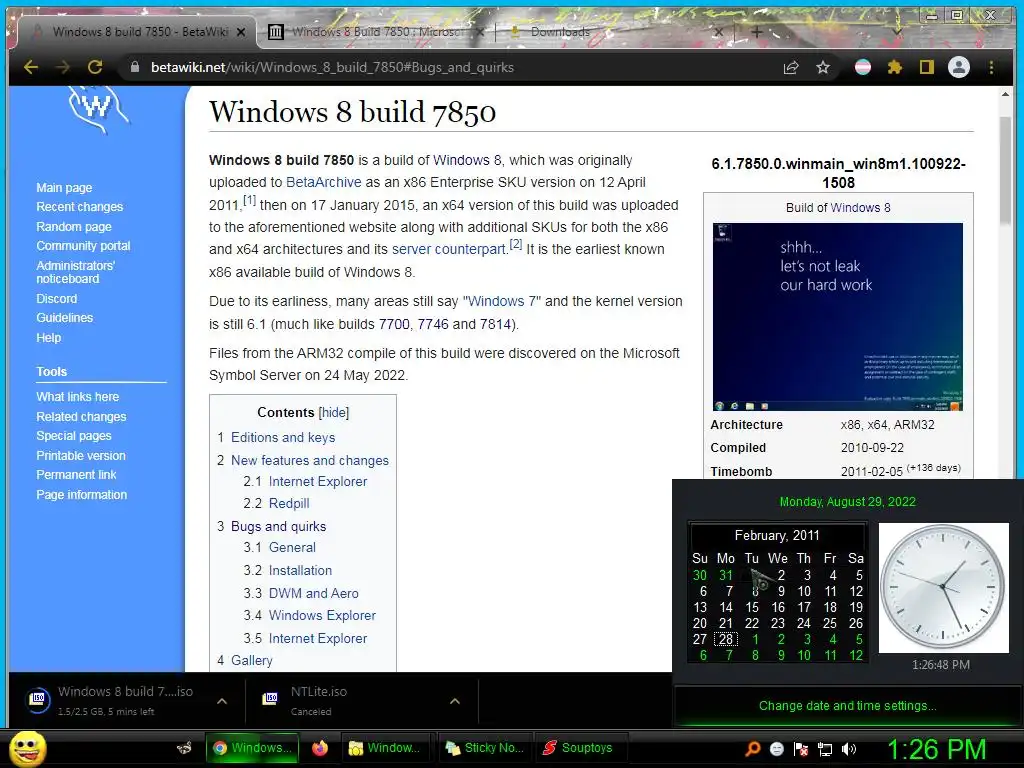View site information padlock icon
1024x768 pixels.
pyautogui.click(x=135, y=67)
